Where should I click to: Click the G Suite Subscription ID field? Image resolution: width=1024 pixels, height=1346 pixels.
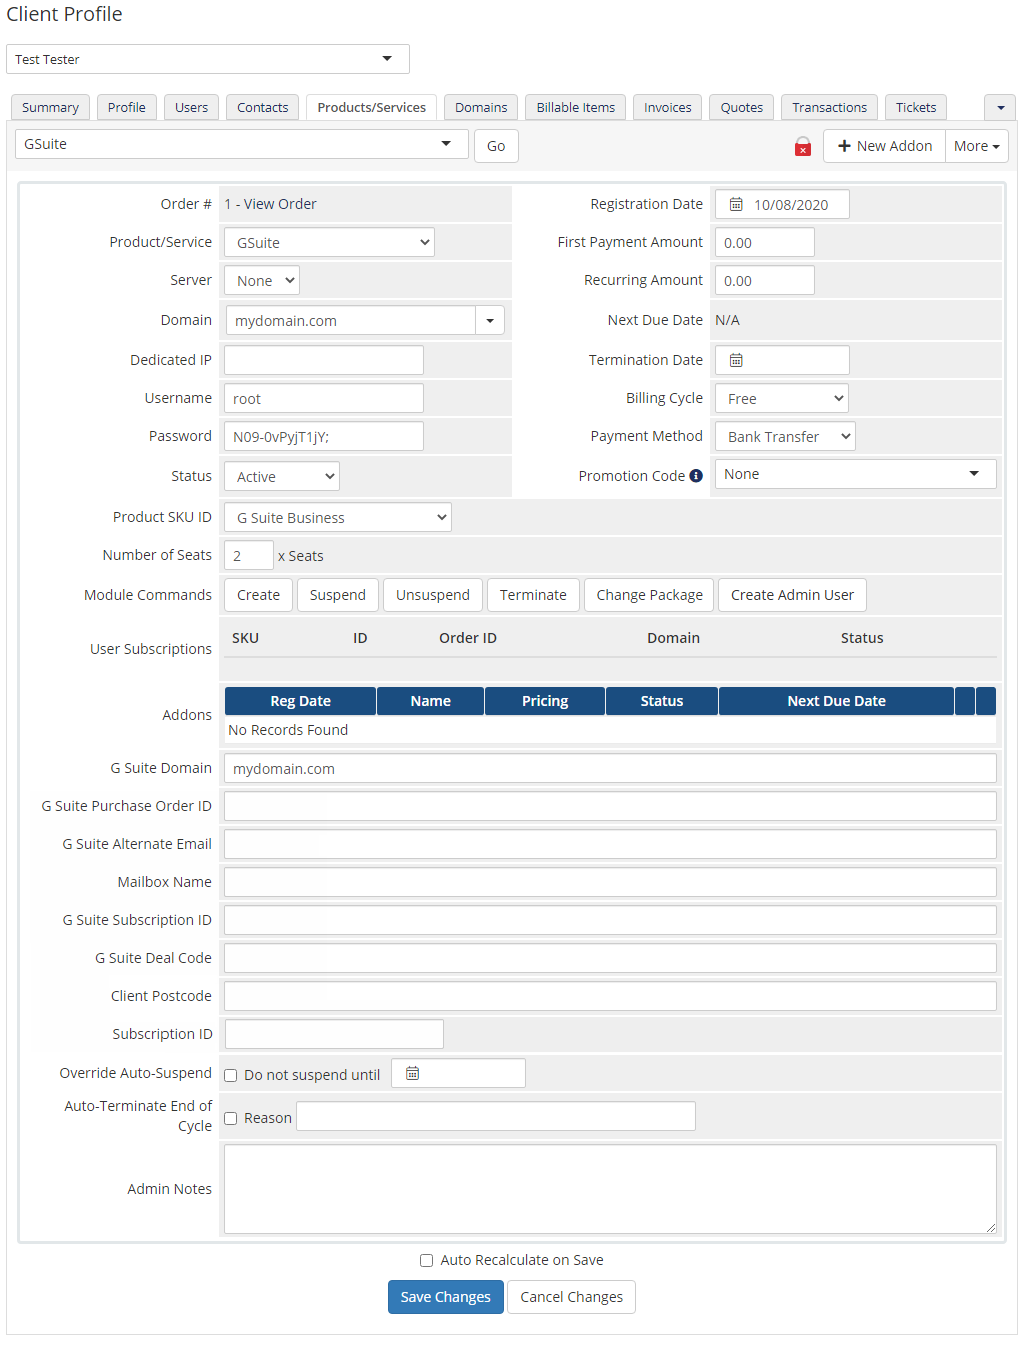610,920
